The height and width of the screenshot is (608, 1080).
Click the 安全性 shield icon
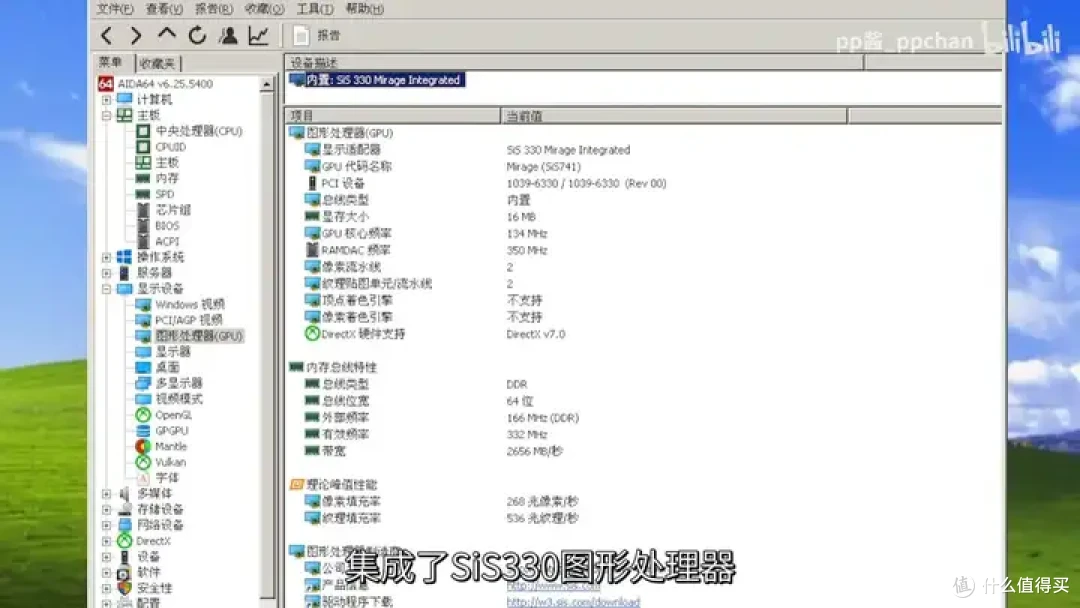(x=124, y=589)
